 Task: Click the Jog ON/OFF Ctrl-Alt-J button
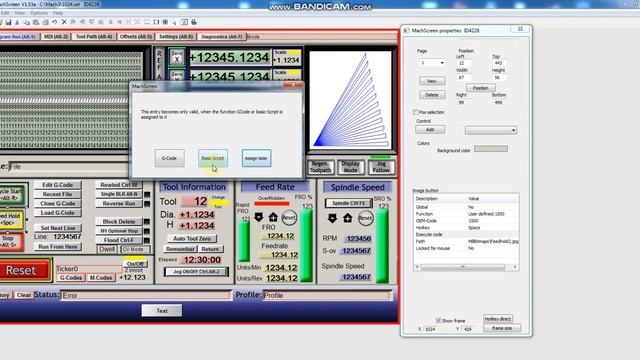[196, 272]
